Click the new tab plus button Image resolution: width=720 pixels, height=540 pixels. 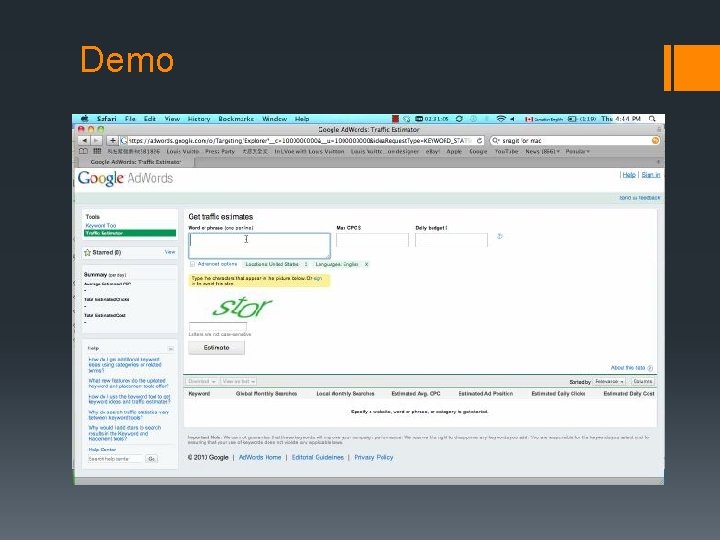pos(658,162)
